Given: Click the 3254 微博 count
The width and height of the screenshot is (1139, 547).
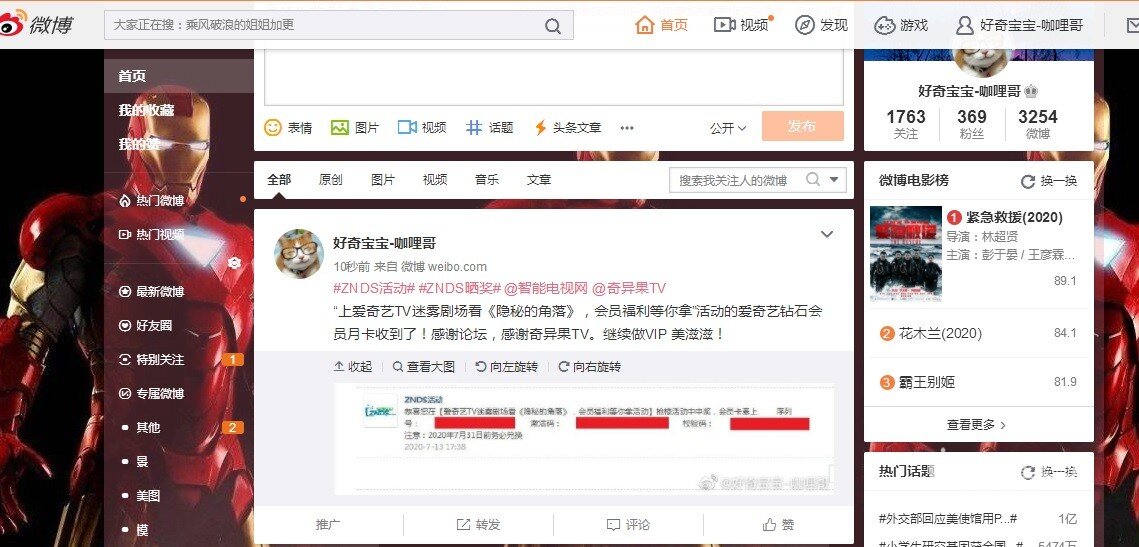Looking at the screenshot, I should pos(1038,124).
